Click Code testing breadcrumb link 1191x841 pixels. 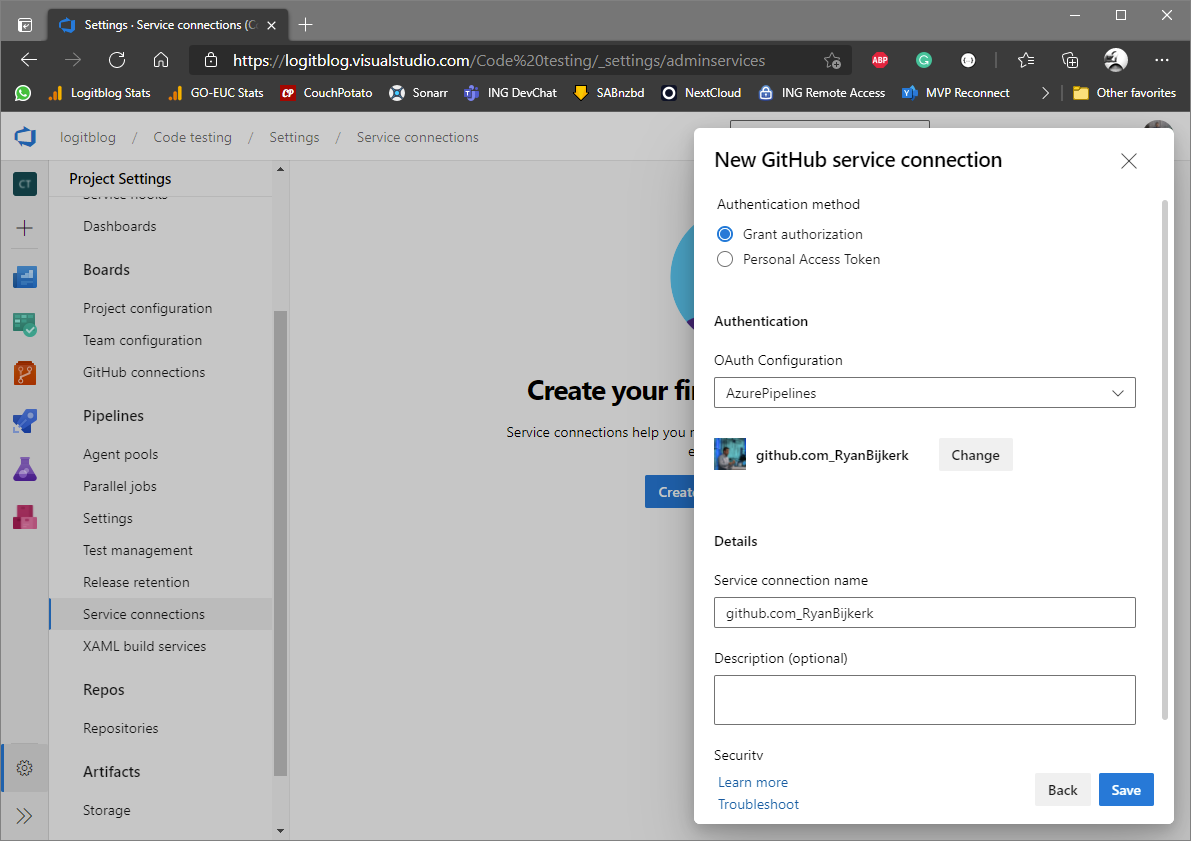pyautogui.click(x=192, y=138)
